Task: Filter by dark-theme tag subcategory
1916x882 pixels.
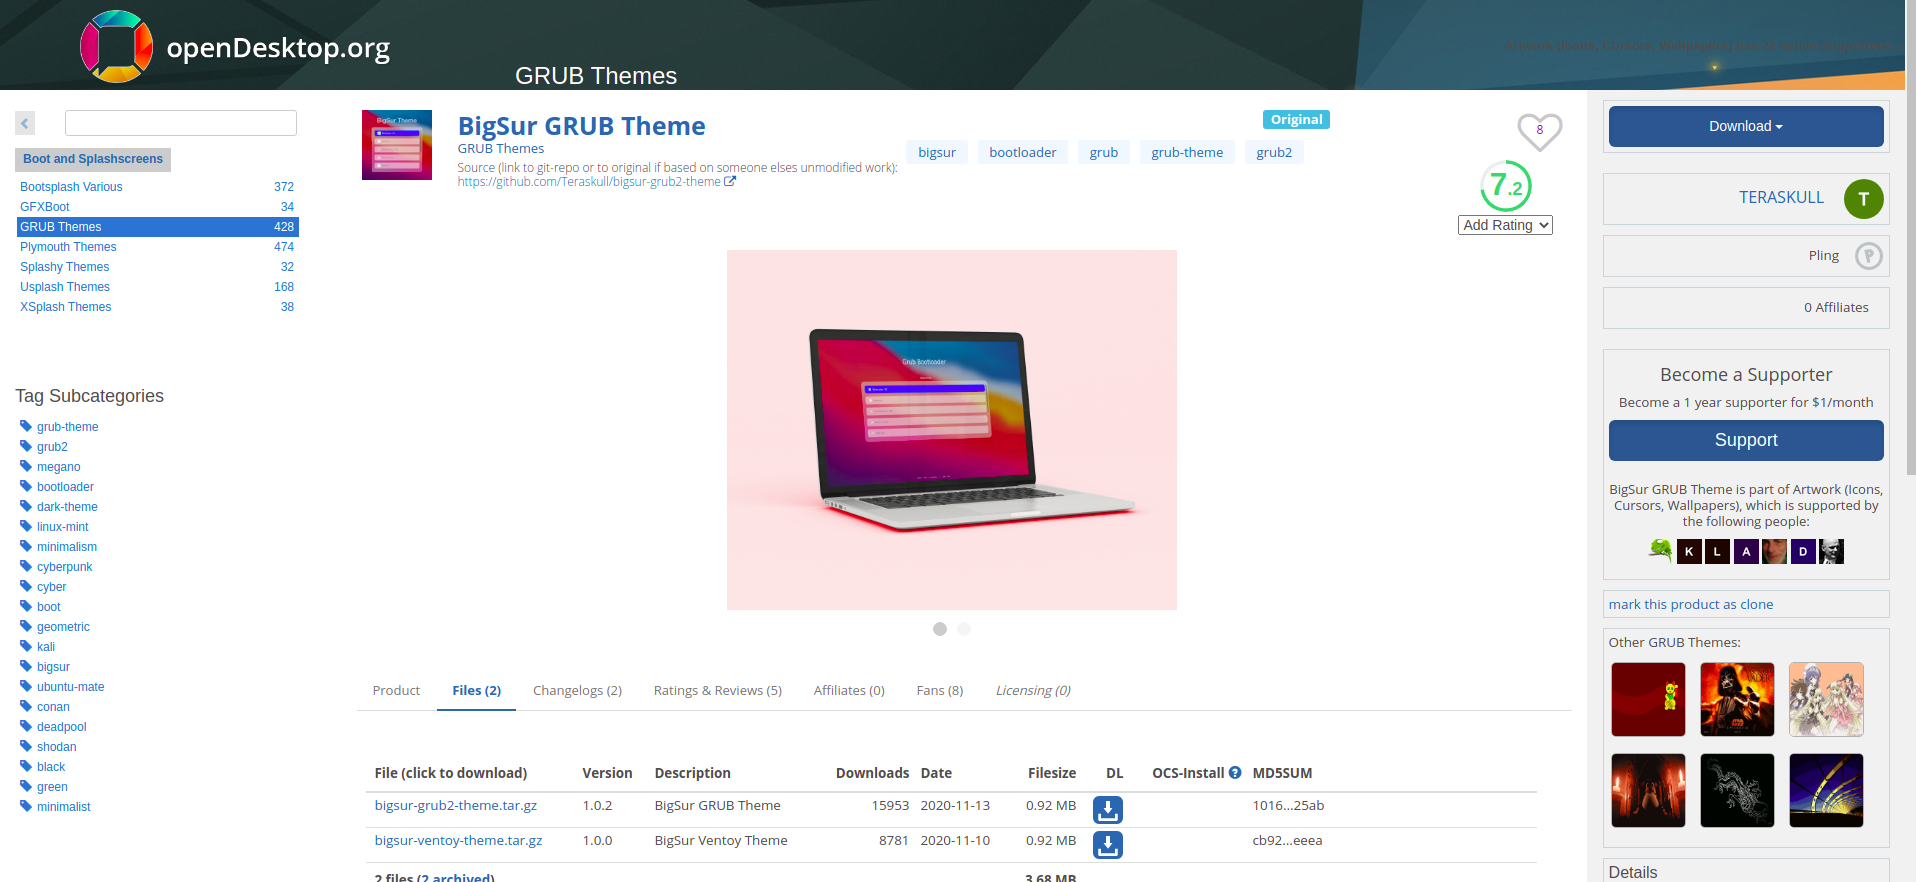Action: click(x=67, y=507)
